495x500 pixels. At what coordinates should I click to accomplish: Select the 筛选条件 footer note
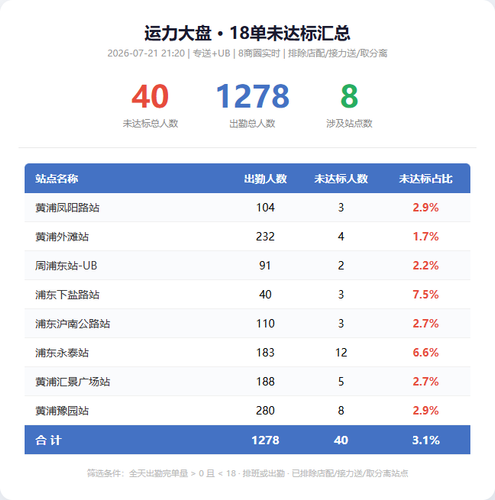pyautogui.click(x=248, y=473)
